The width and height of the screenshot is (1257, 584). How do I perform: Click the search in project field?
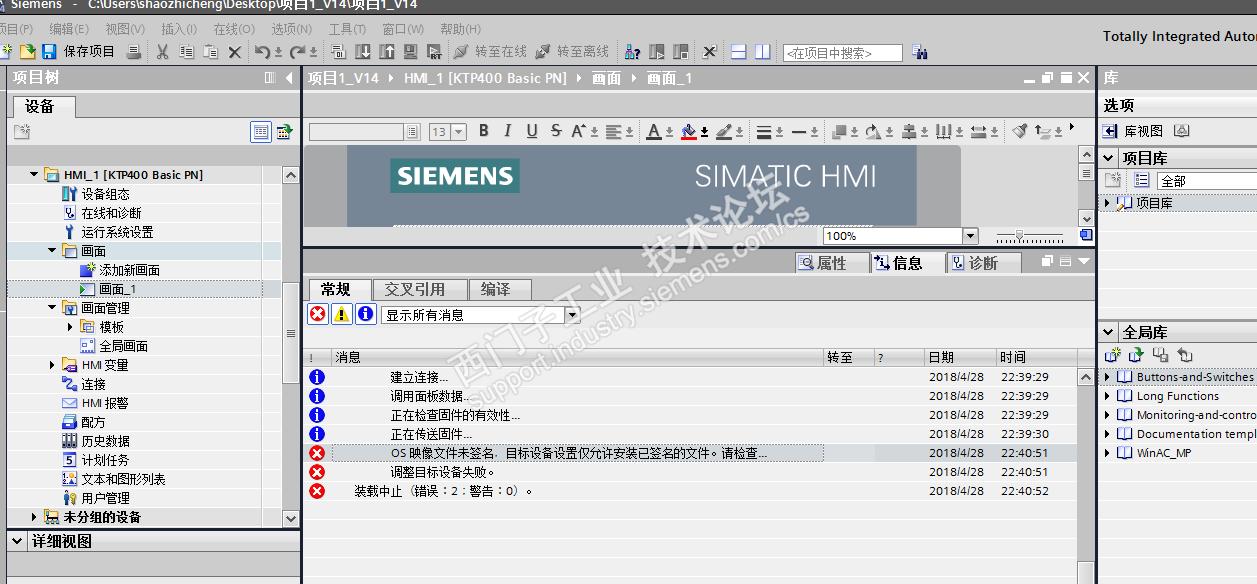click(x=843, y=53)
